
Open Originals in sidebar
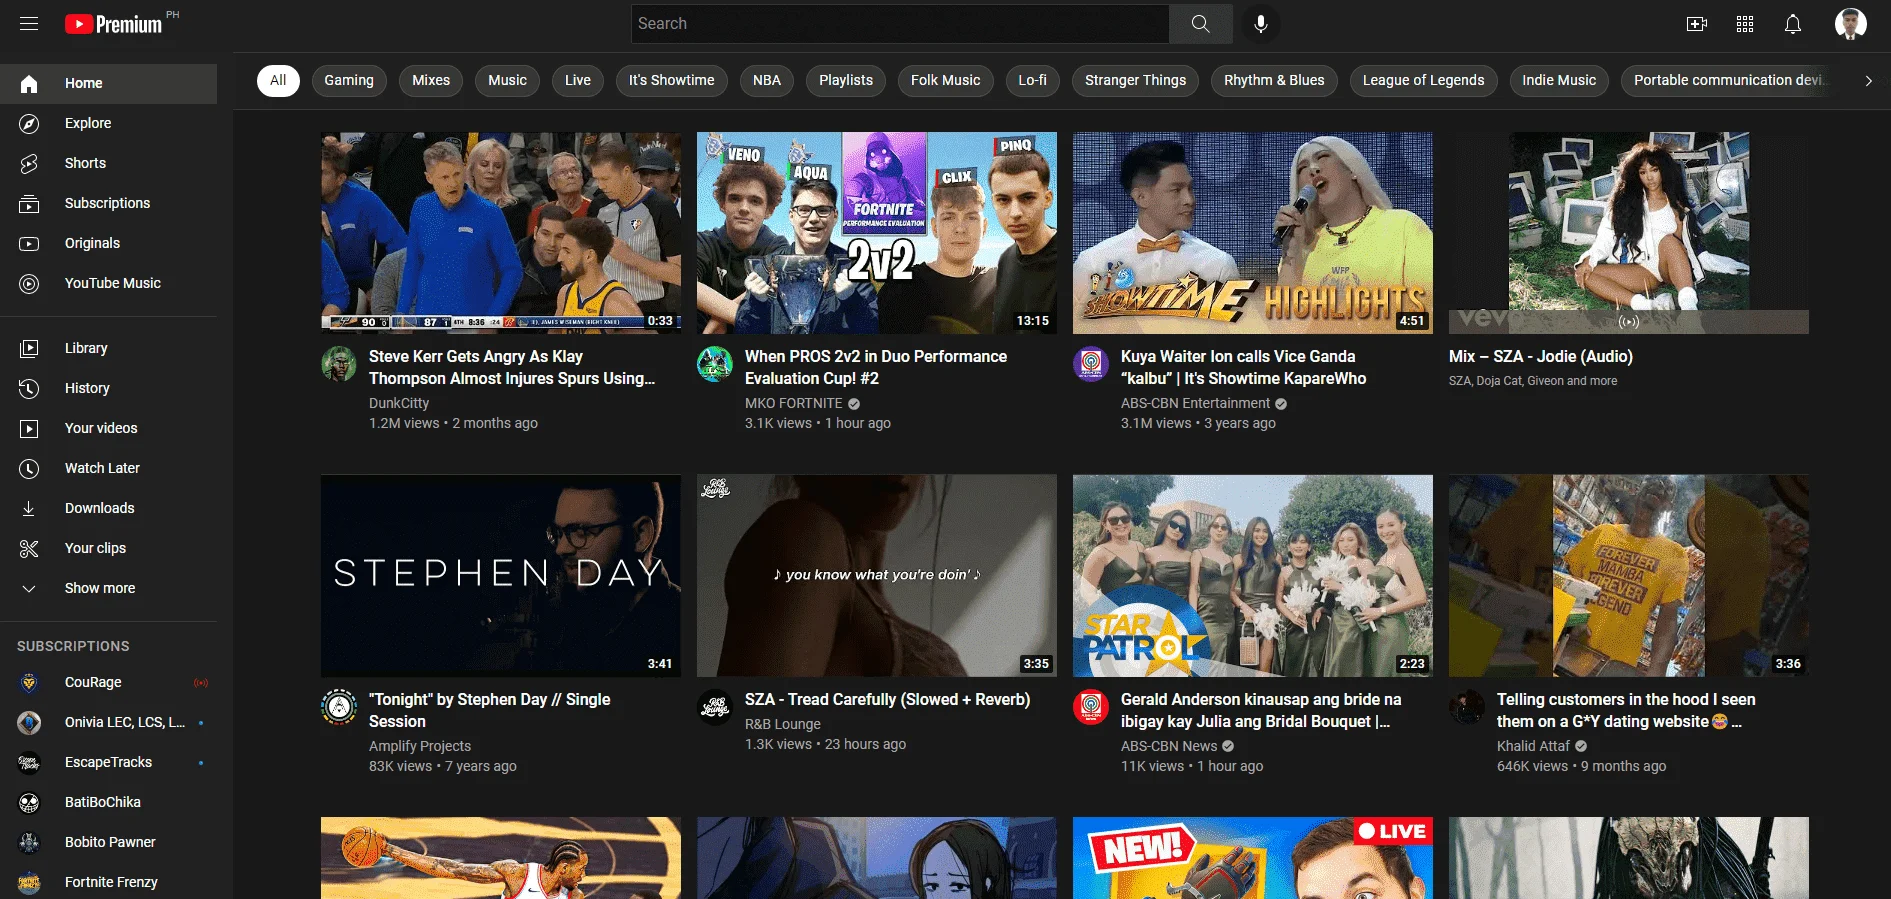pyautogui.click(x=108, y=244)
